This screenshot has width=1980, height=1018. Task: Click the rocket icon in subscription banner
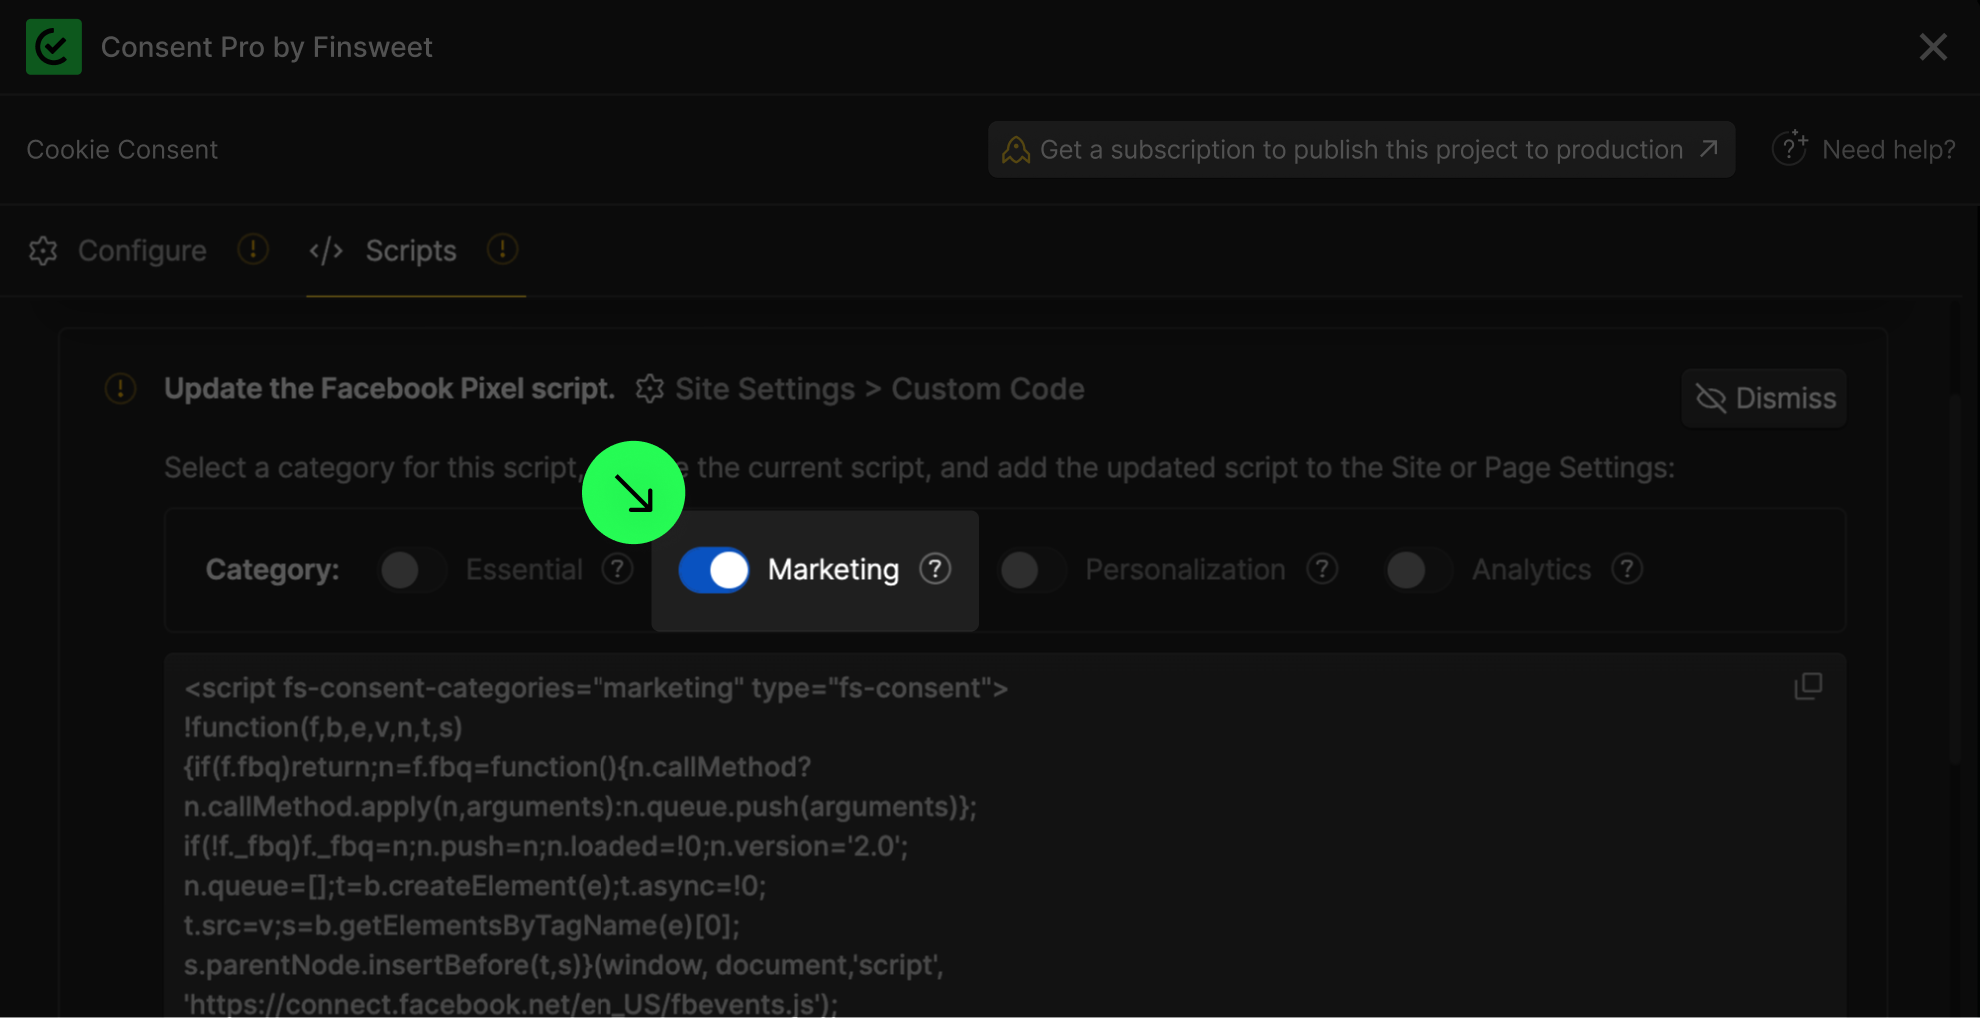(x=1016, y=150)
